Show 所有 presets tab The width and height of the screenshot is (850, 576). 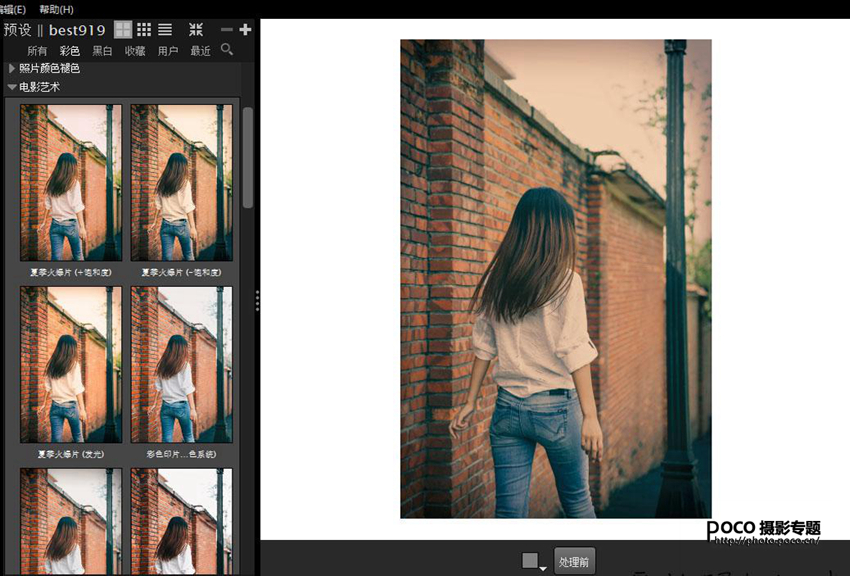click(x=37, y=51)
